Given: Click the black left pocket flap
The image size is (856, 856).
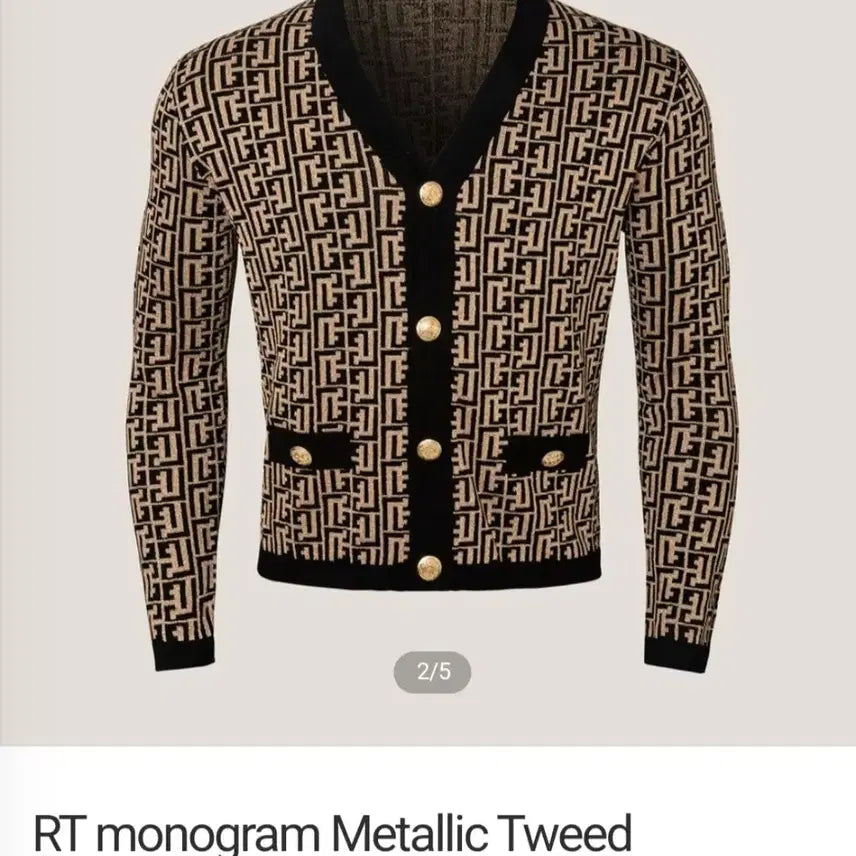Looking at the screenshot, I should tap(310, 449).
